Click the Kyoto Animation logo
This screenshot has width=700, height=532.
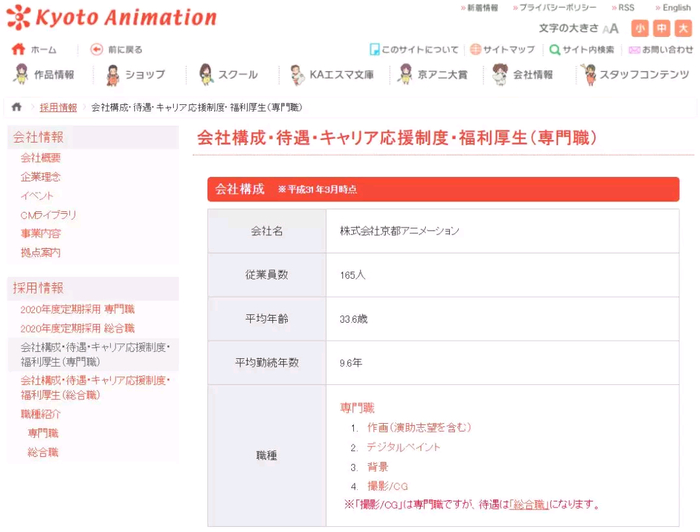tap(110, 17)
